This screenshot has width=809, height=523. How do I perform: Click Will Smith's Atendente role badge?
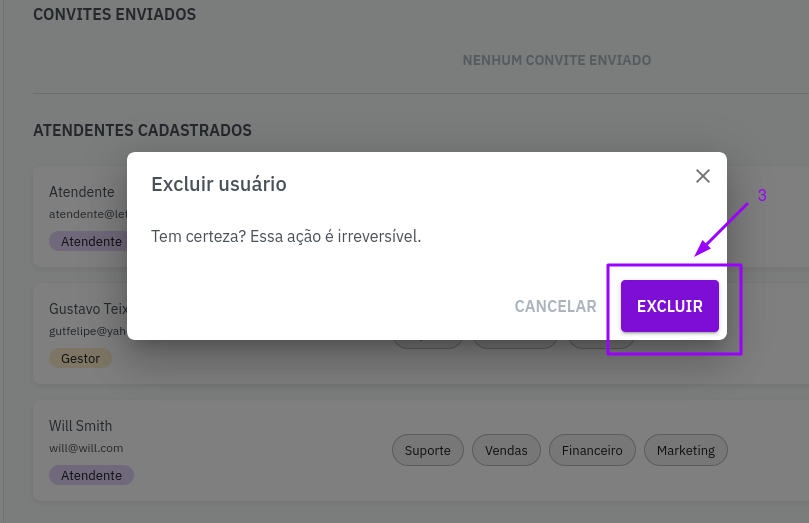pos(91,475)
